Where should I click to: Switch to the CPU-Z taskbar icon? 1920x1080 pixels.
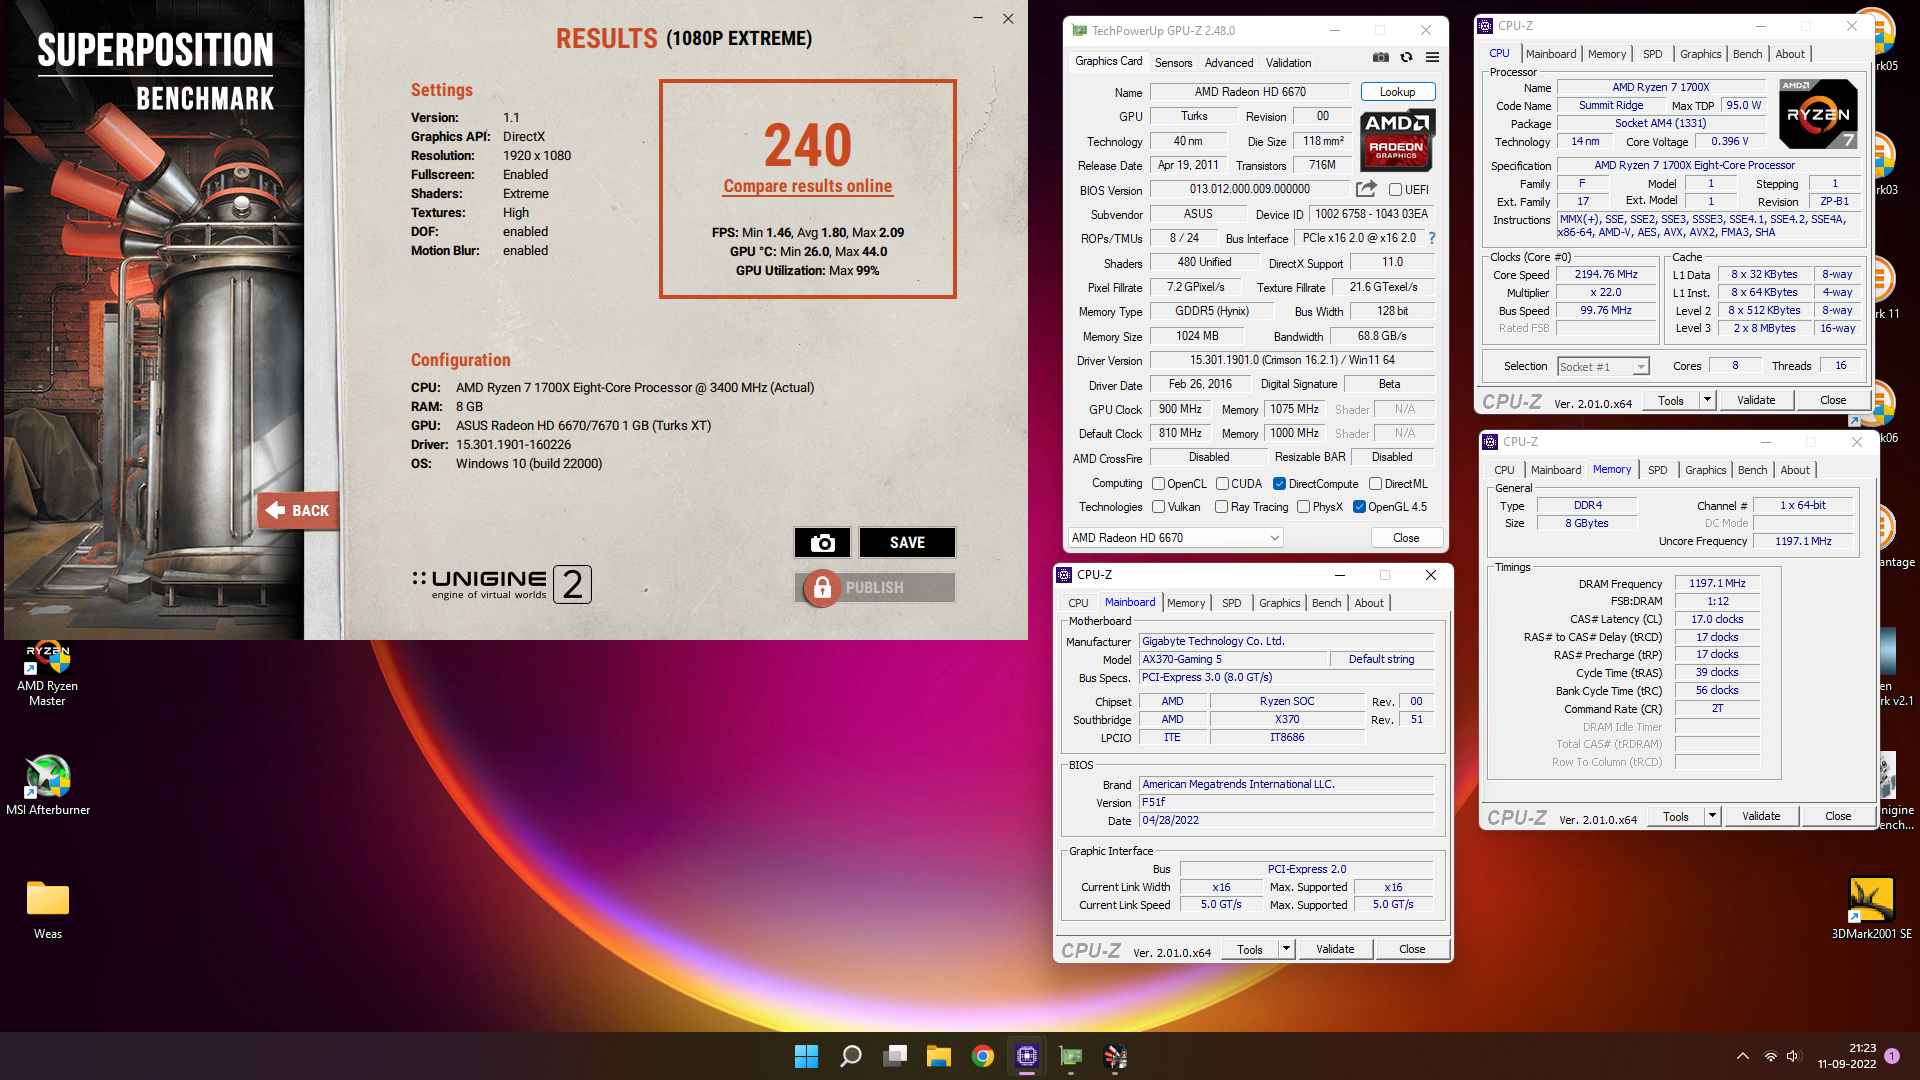point(1027,1056)
